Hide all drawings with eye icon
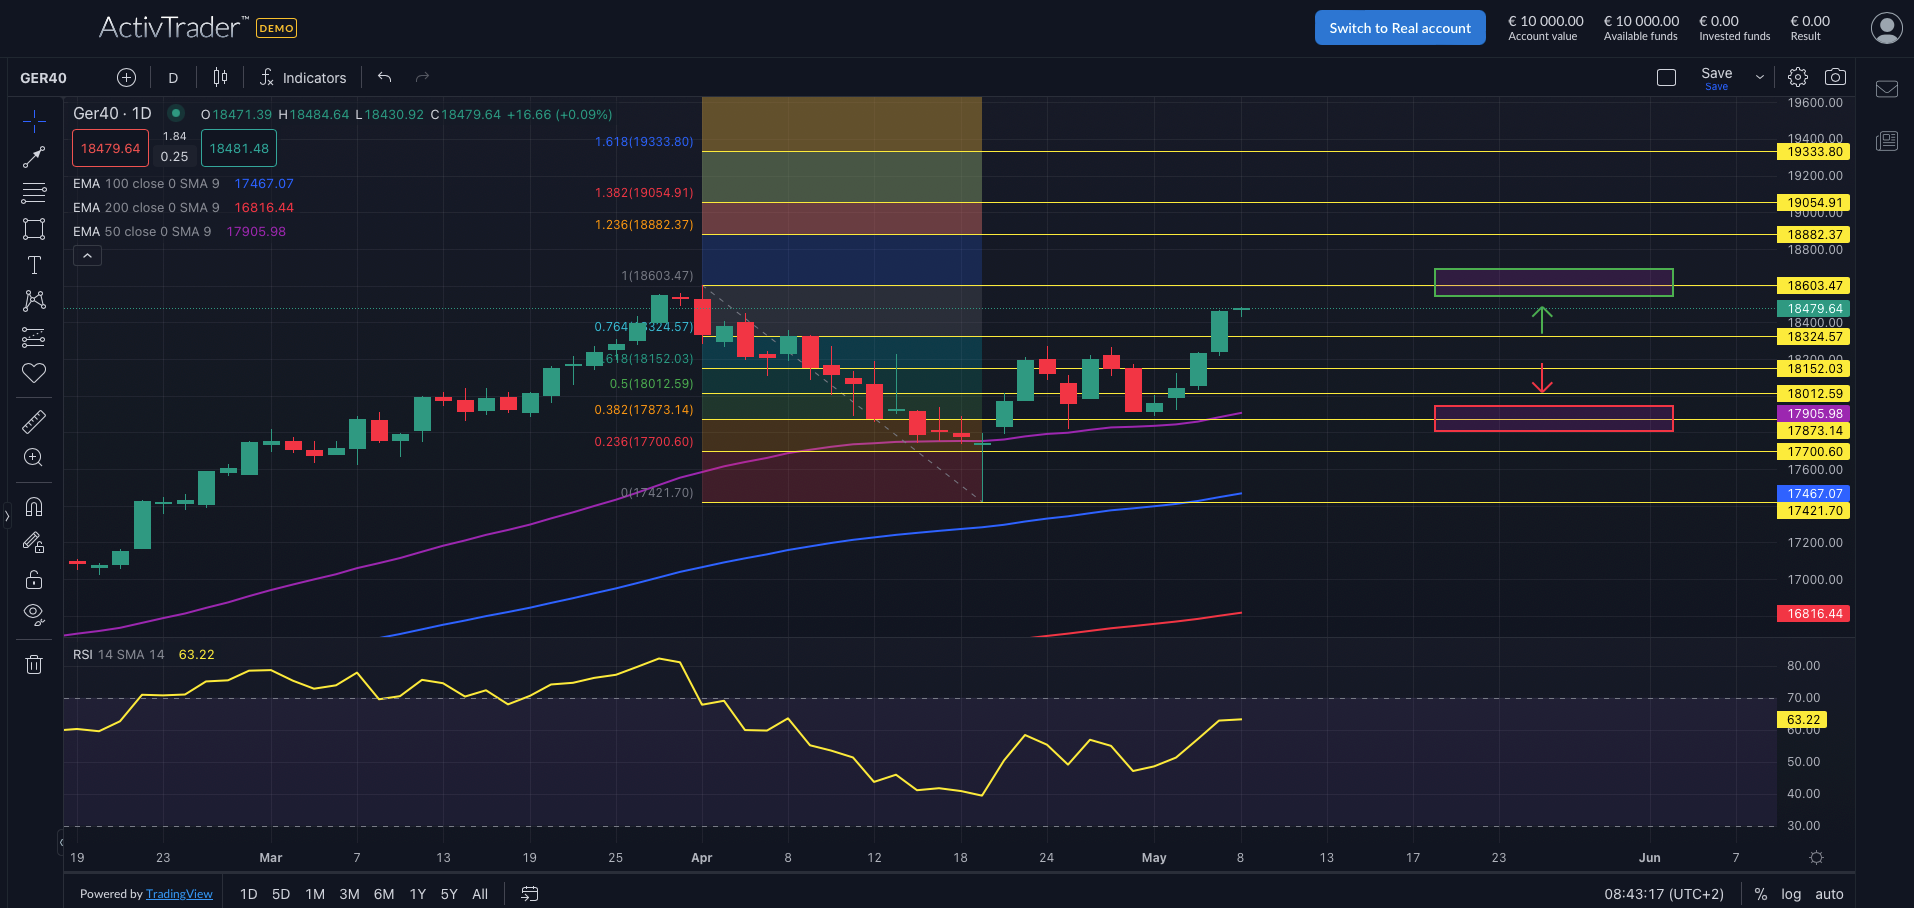Viewport: 1914px width, 908px height. pos(34,614)
